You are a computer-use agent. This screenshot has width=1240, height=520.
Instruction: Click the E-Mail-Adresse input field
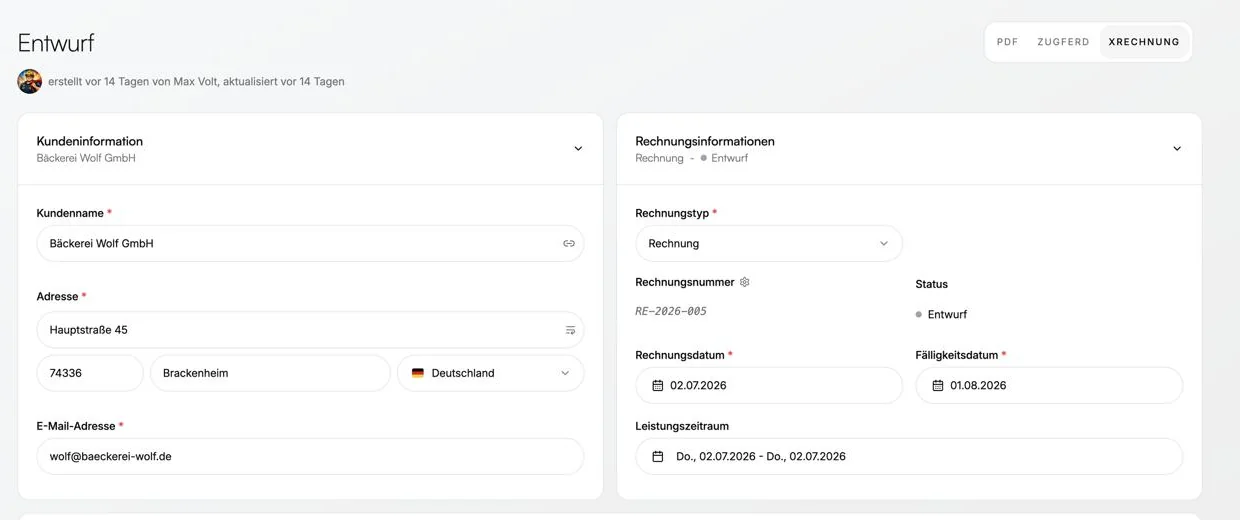click(310, 456)
